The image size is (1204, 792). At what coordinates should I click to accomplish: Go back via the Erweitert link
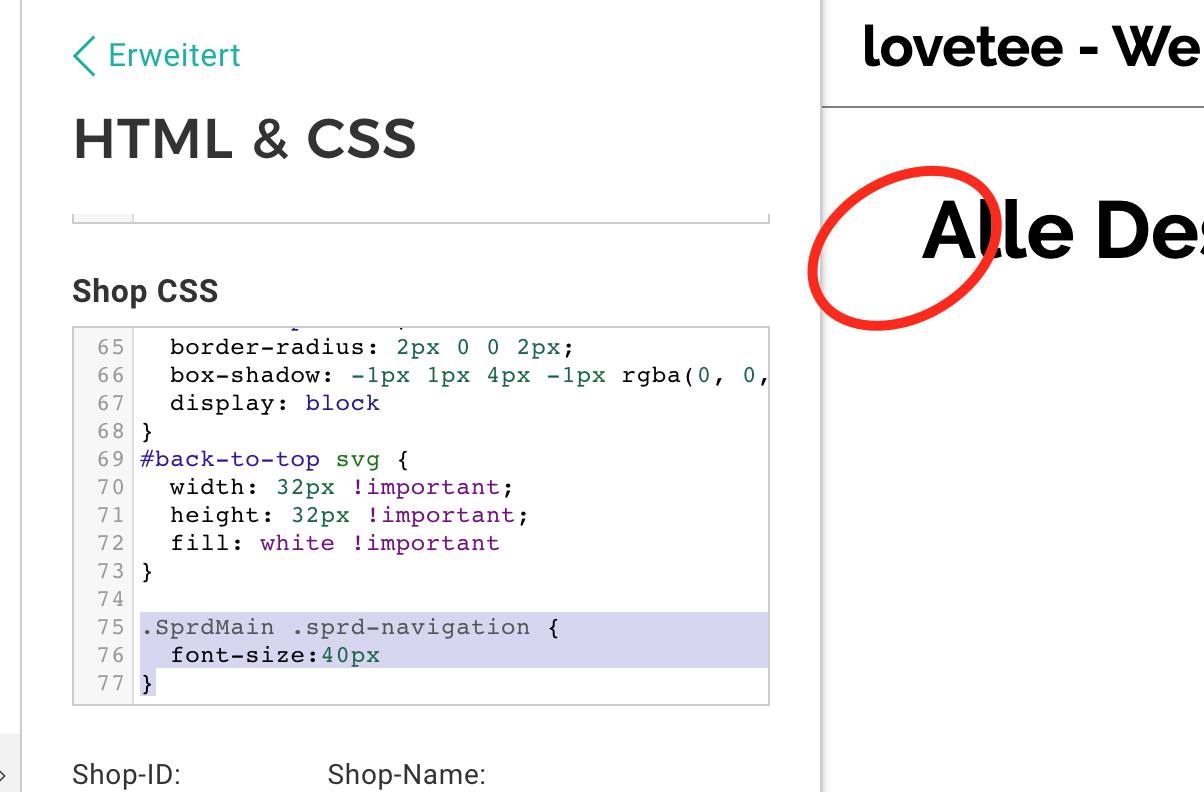coord(174,55)
